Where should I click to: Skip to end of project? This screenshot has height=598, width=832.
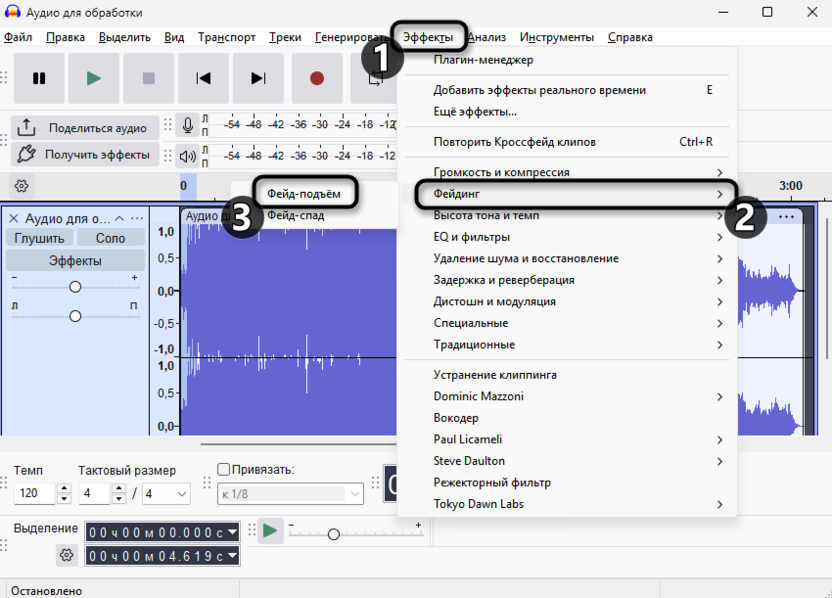tap(259, 78)
